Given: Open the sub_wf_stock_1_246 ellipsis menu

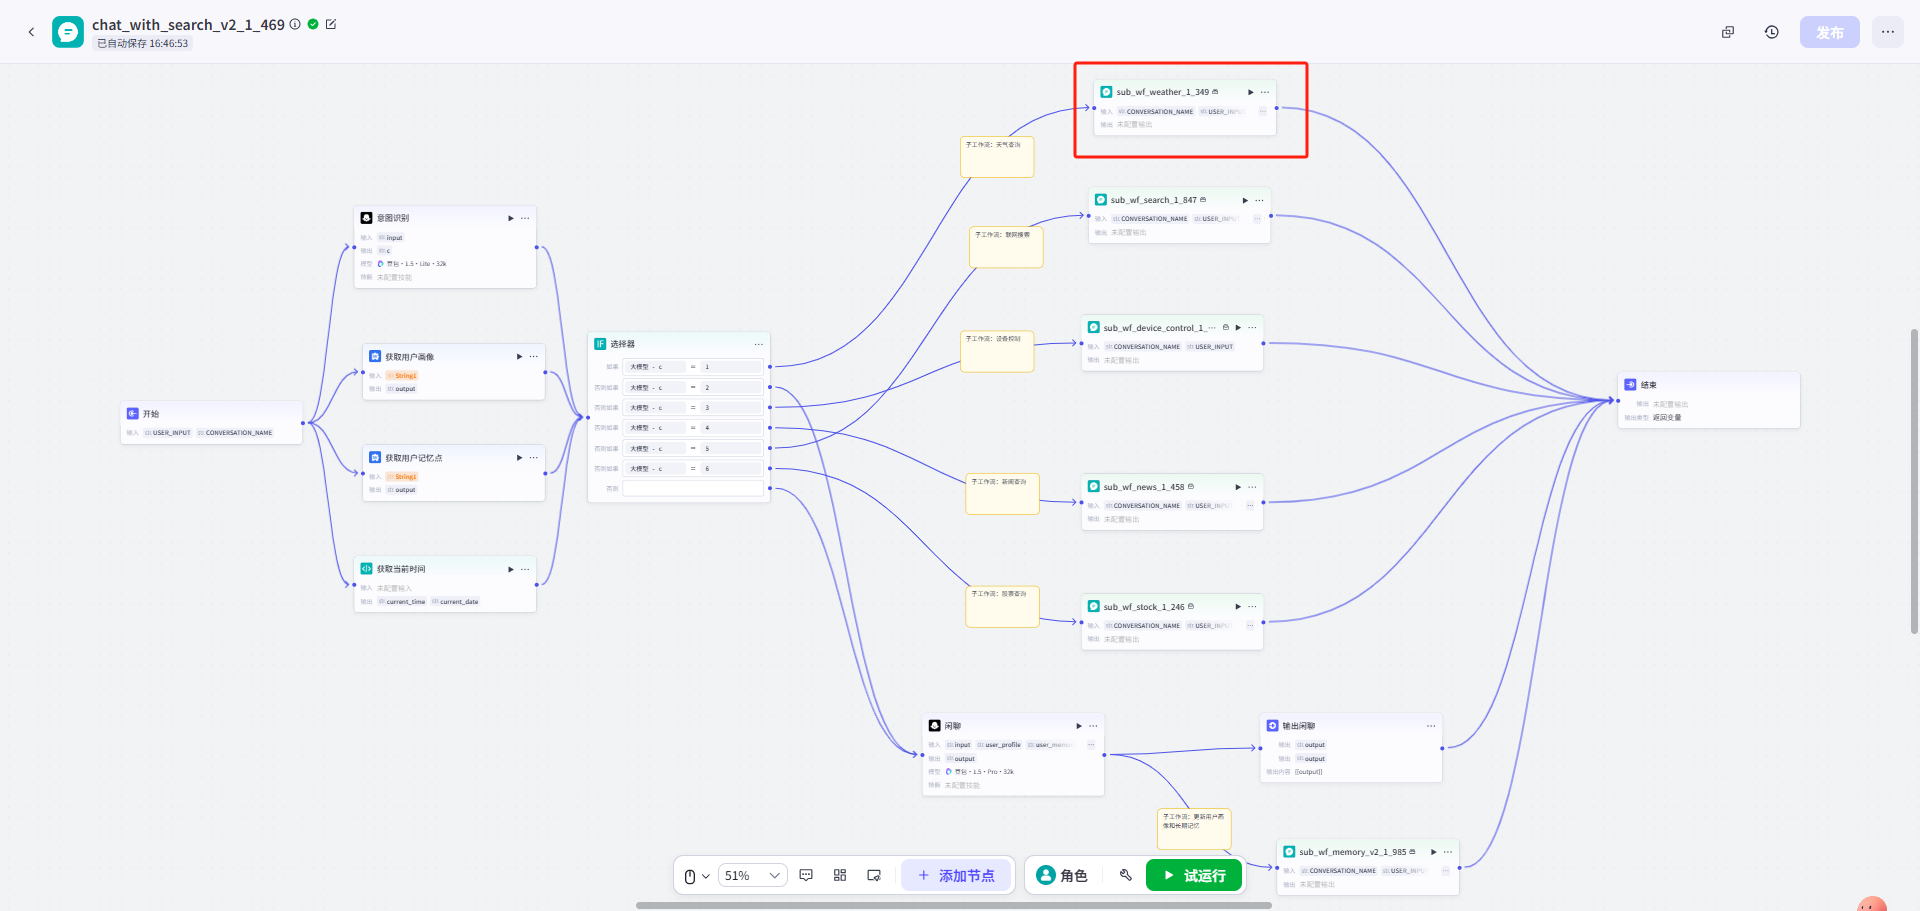Looking at the screenshot, I should point(1252,606).
